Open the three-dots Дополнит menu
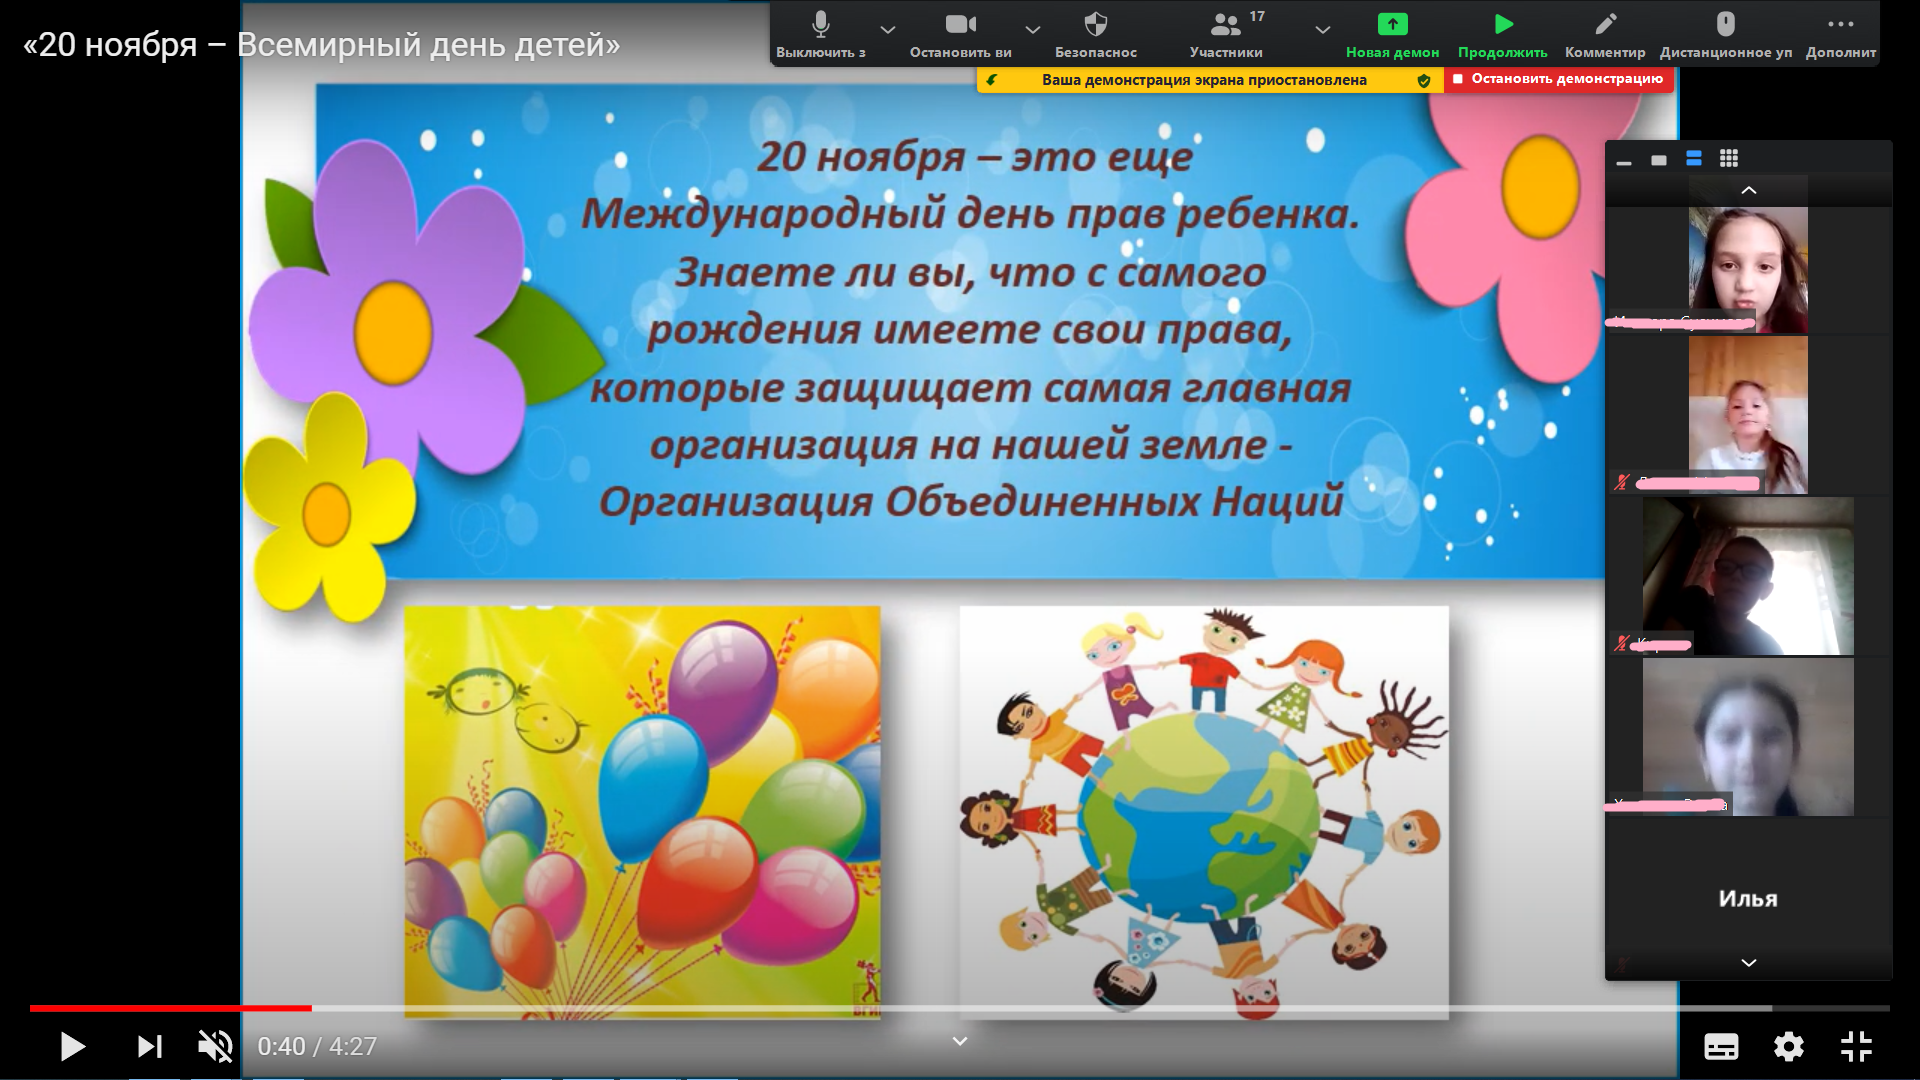 tap(1840, 24)
